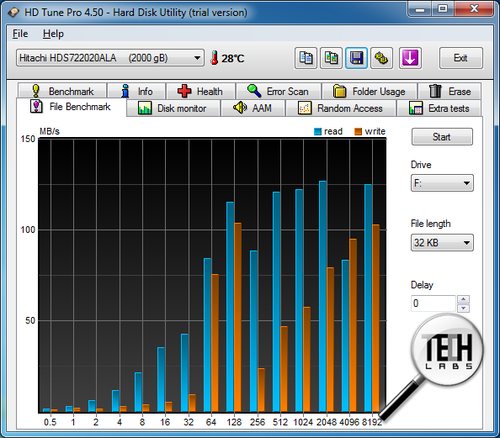Click the 28°C temperature reading
Screen dimensions: 500x438
coord(233,58)
